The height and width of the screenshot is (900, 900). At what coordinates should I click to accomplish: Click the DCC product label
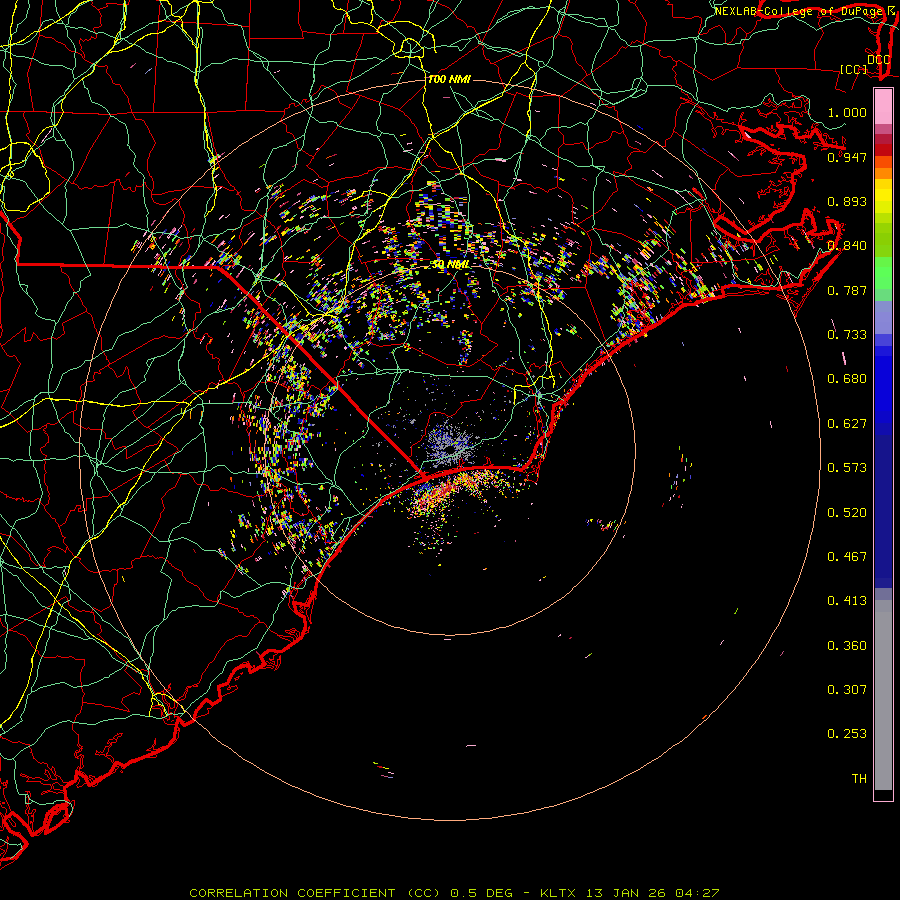coord(878,60)
